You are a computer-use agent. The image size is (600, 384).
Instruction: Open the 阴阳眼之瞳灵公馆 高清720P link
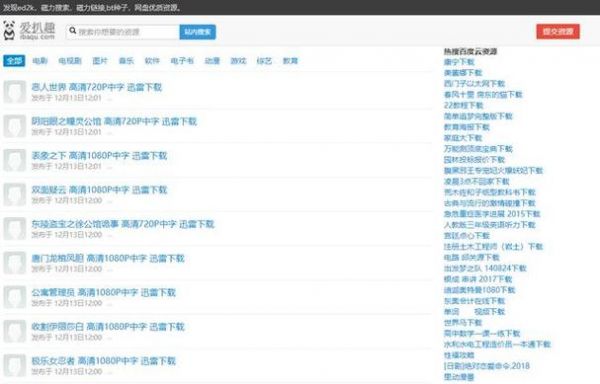click(114, 121)
